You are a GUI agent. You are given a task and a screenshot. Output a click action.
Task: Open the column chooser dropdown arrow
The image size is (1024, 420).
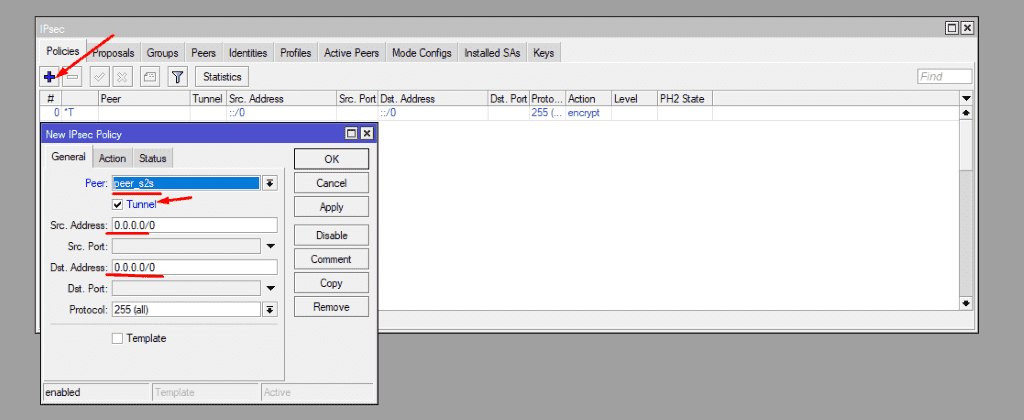966,99
